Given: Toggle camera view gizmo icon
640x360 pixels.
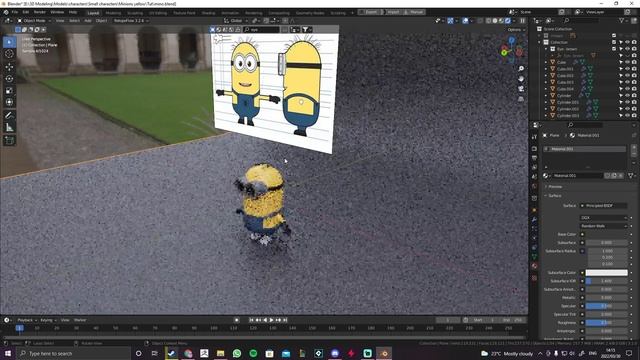Looking at the screenshot, I should (521, 89).
